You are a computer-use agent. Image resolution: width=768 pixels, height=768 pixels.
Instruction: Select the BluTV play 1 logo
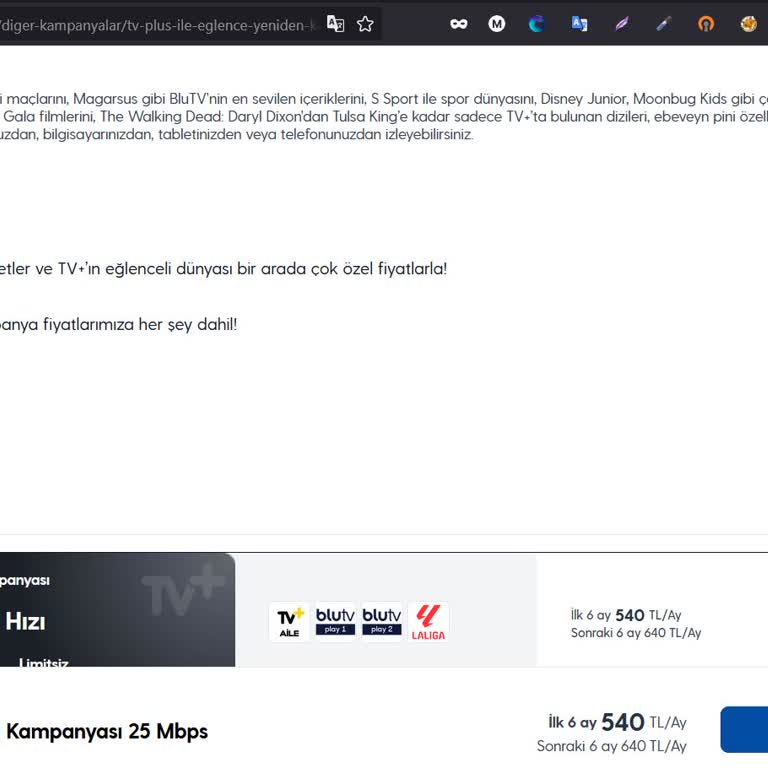tap(335, 622)
